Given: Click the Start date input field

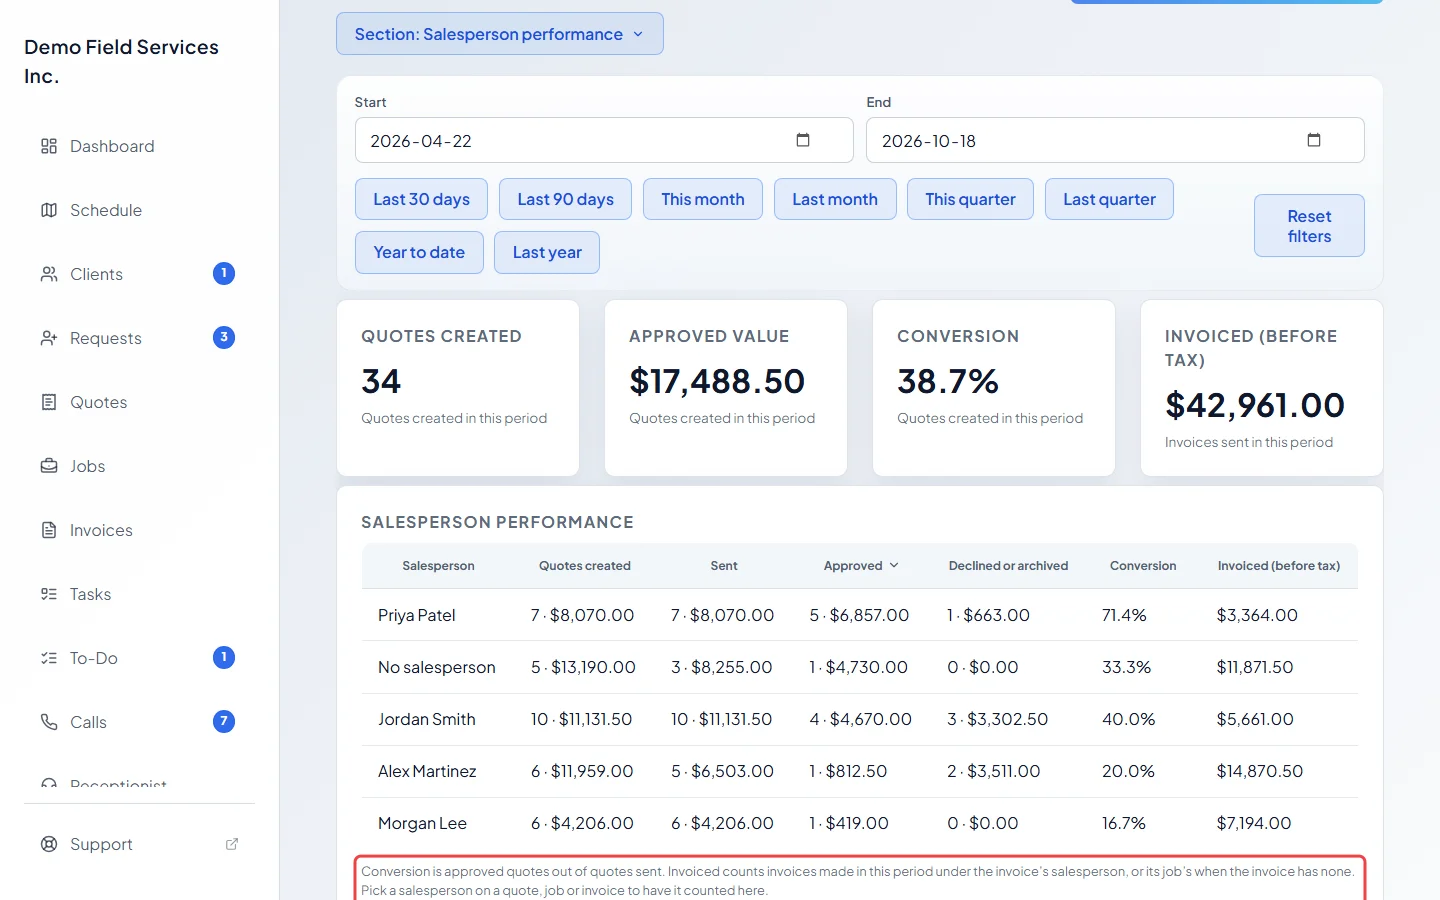Looking at the screenshot, I should coord(604,140).
